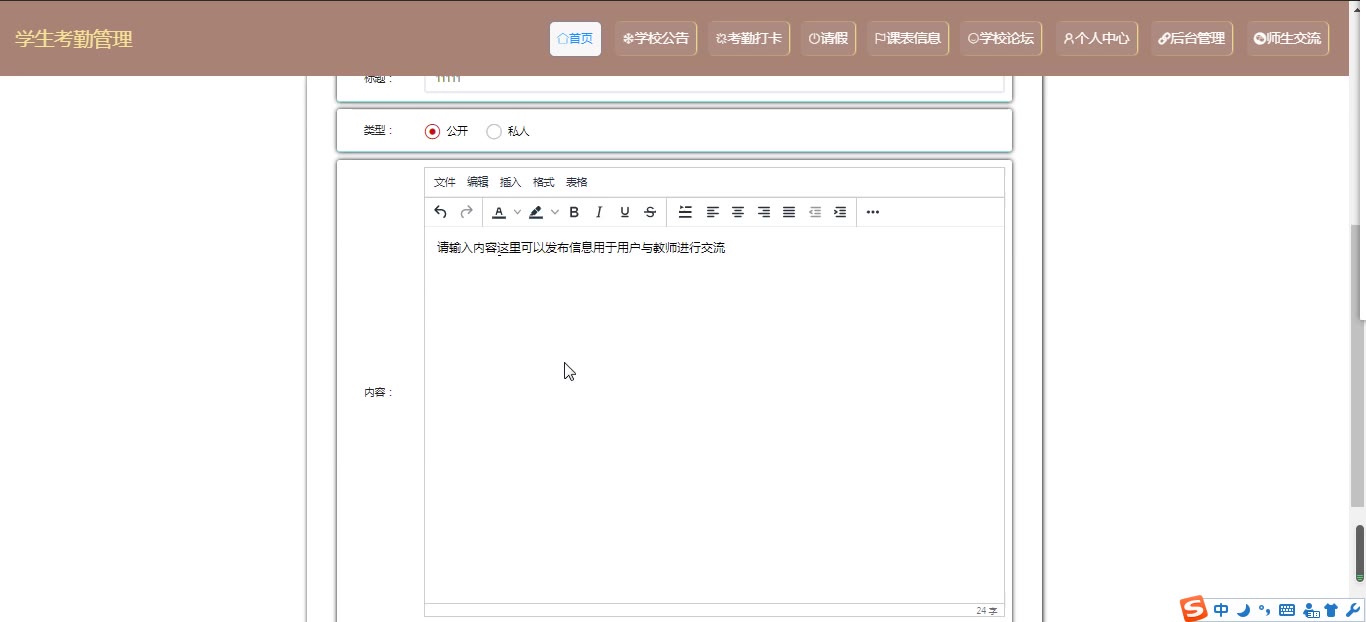The height and width of the screenshot is (622, 1366).
Task: Show more toolbar options (three dots)
Action: pyautogui.click(x=873, y=212)
